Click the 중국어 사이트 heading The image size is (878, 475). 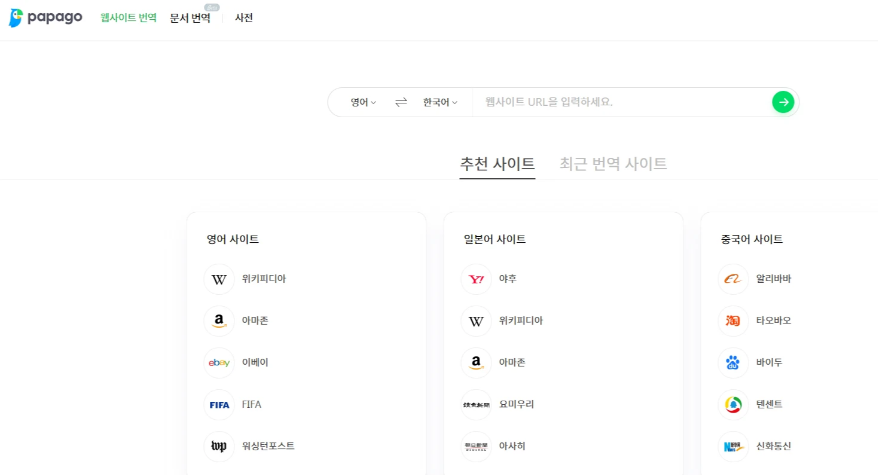[751, 239]
